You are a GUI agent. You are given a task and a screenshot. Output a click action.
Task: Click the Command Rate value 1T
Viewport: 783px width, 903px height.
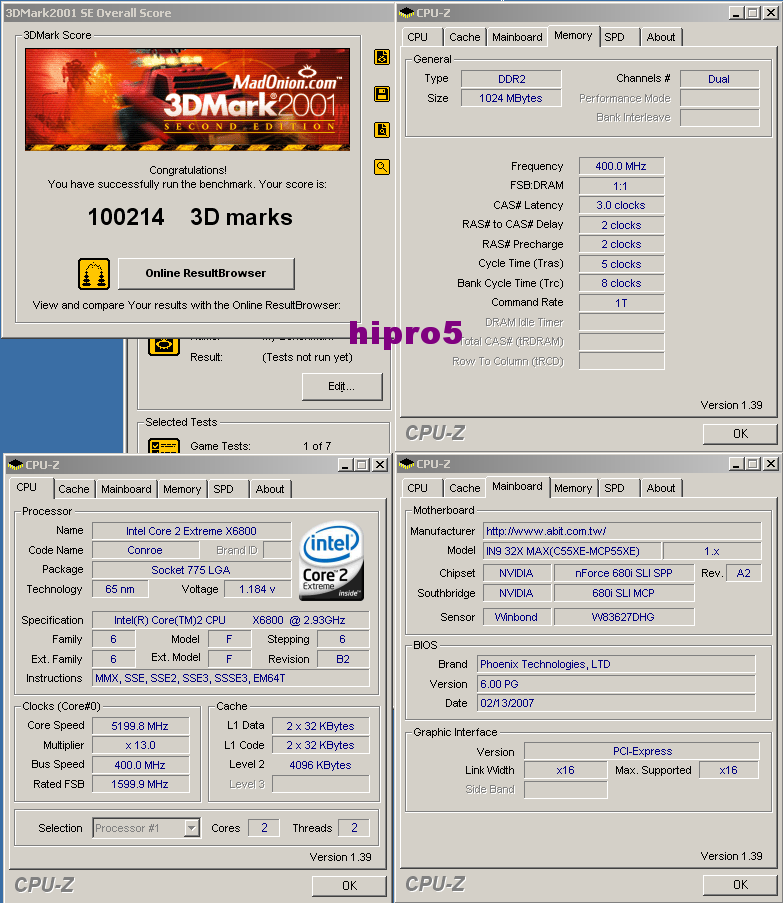click(x=621, y=303)
